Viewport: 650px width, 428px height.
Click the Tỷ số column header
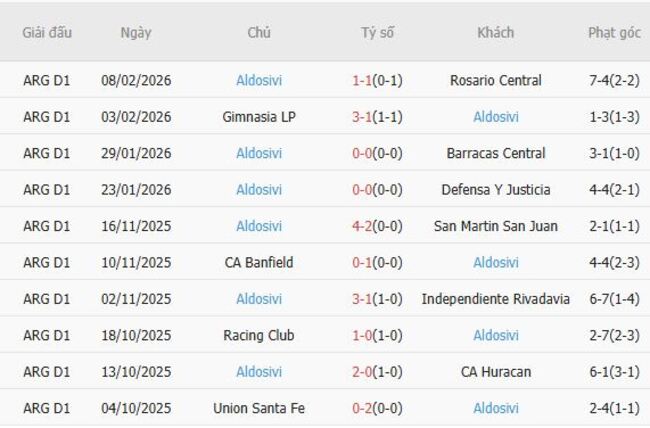[377, 32]
